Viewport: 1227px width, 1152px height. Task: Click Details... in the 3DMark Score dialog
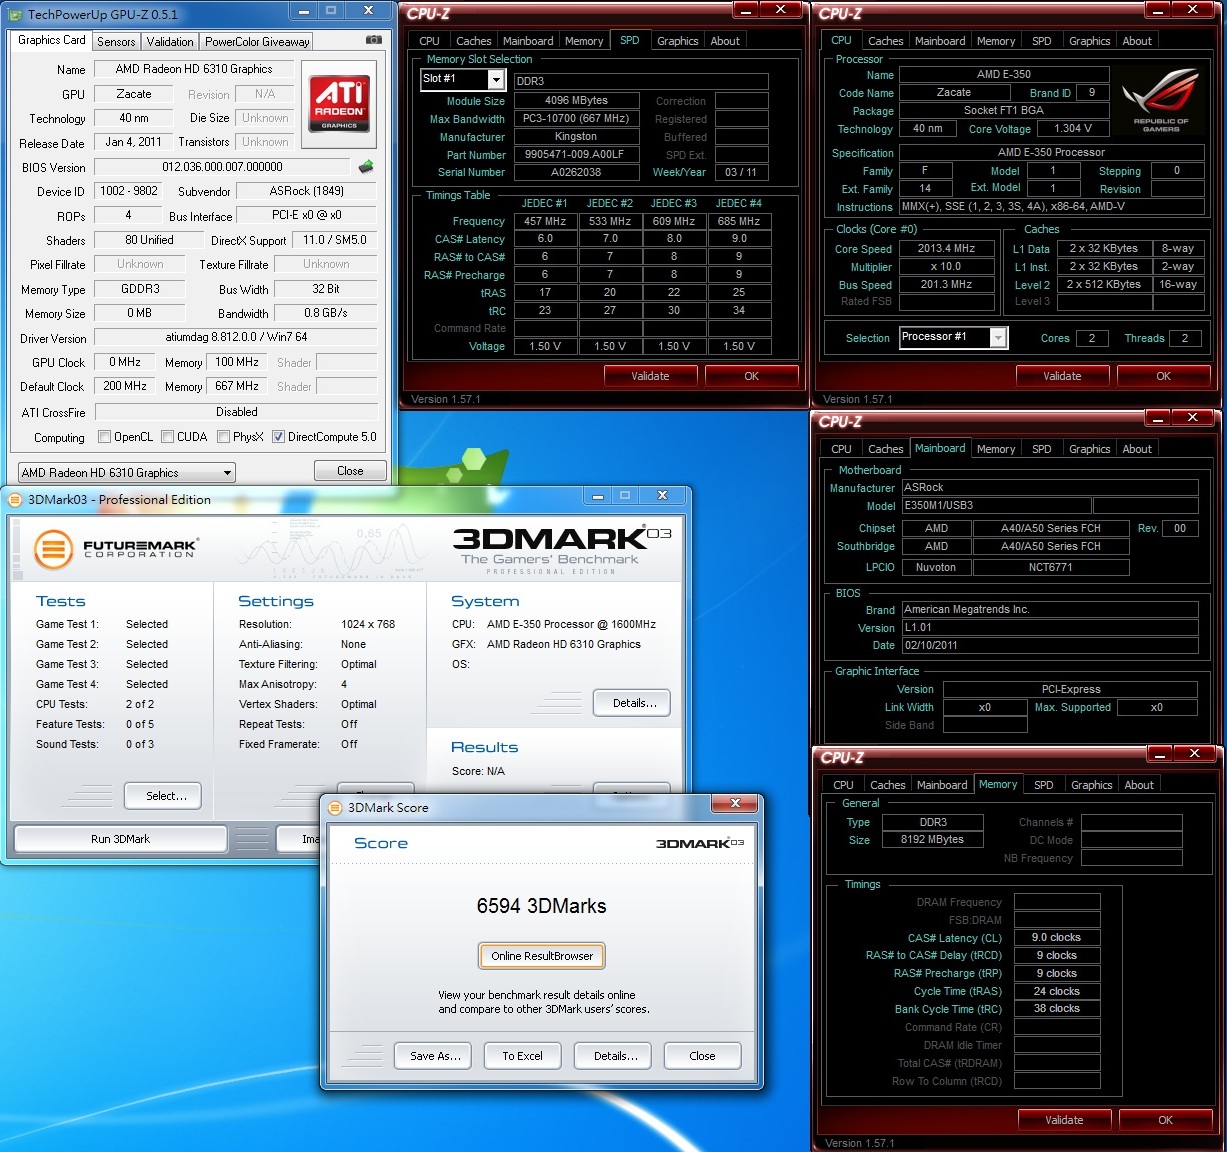(x=615, y=1056)
